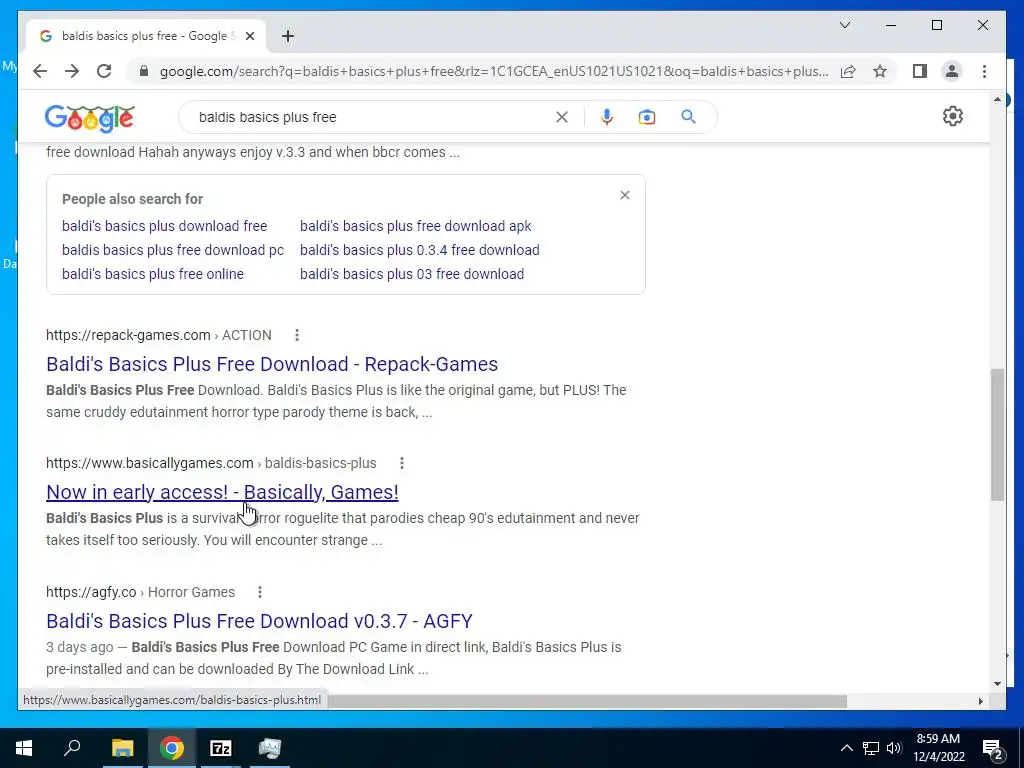Open Chrome three-dot menu
Viewport: 1024px width, 768px height.
(984, 71)
